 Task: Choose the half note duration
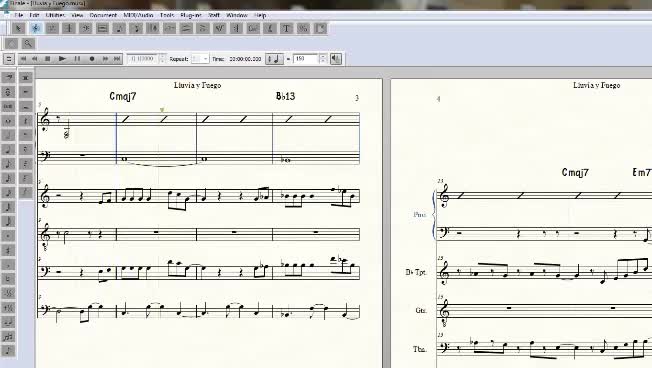[x=8, y=135]
